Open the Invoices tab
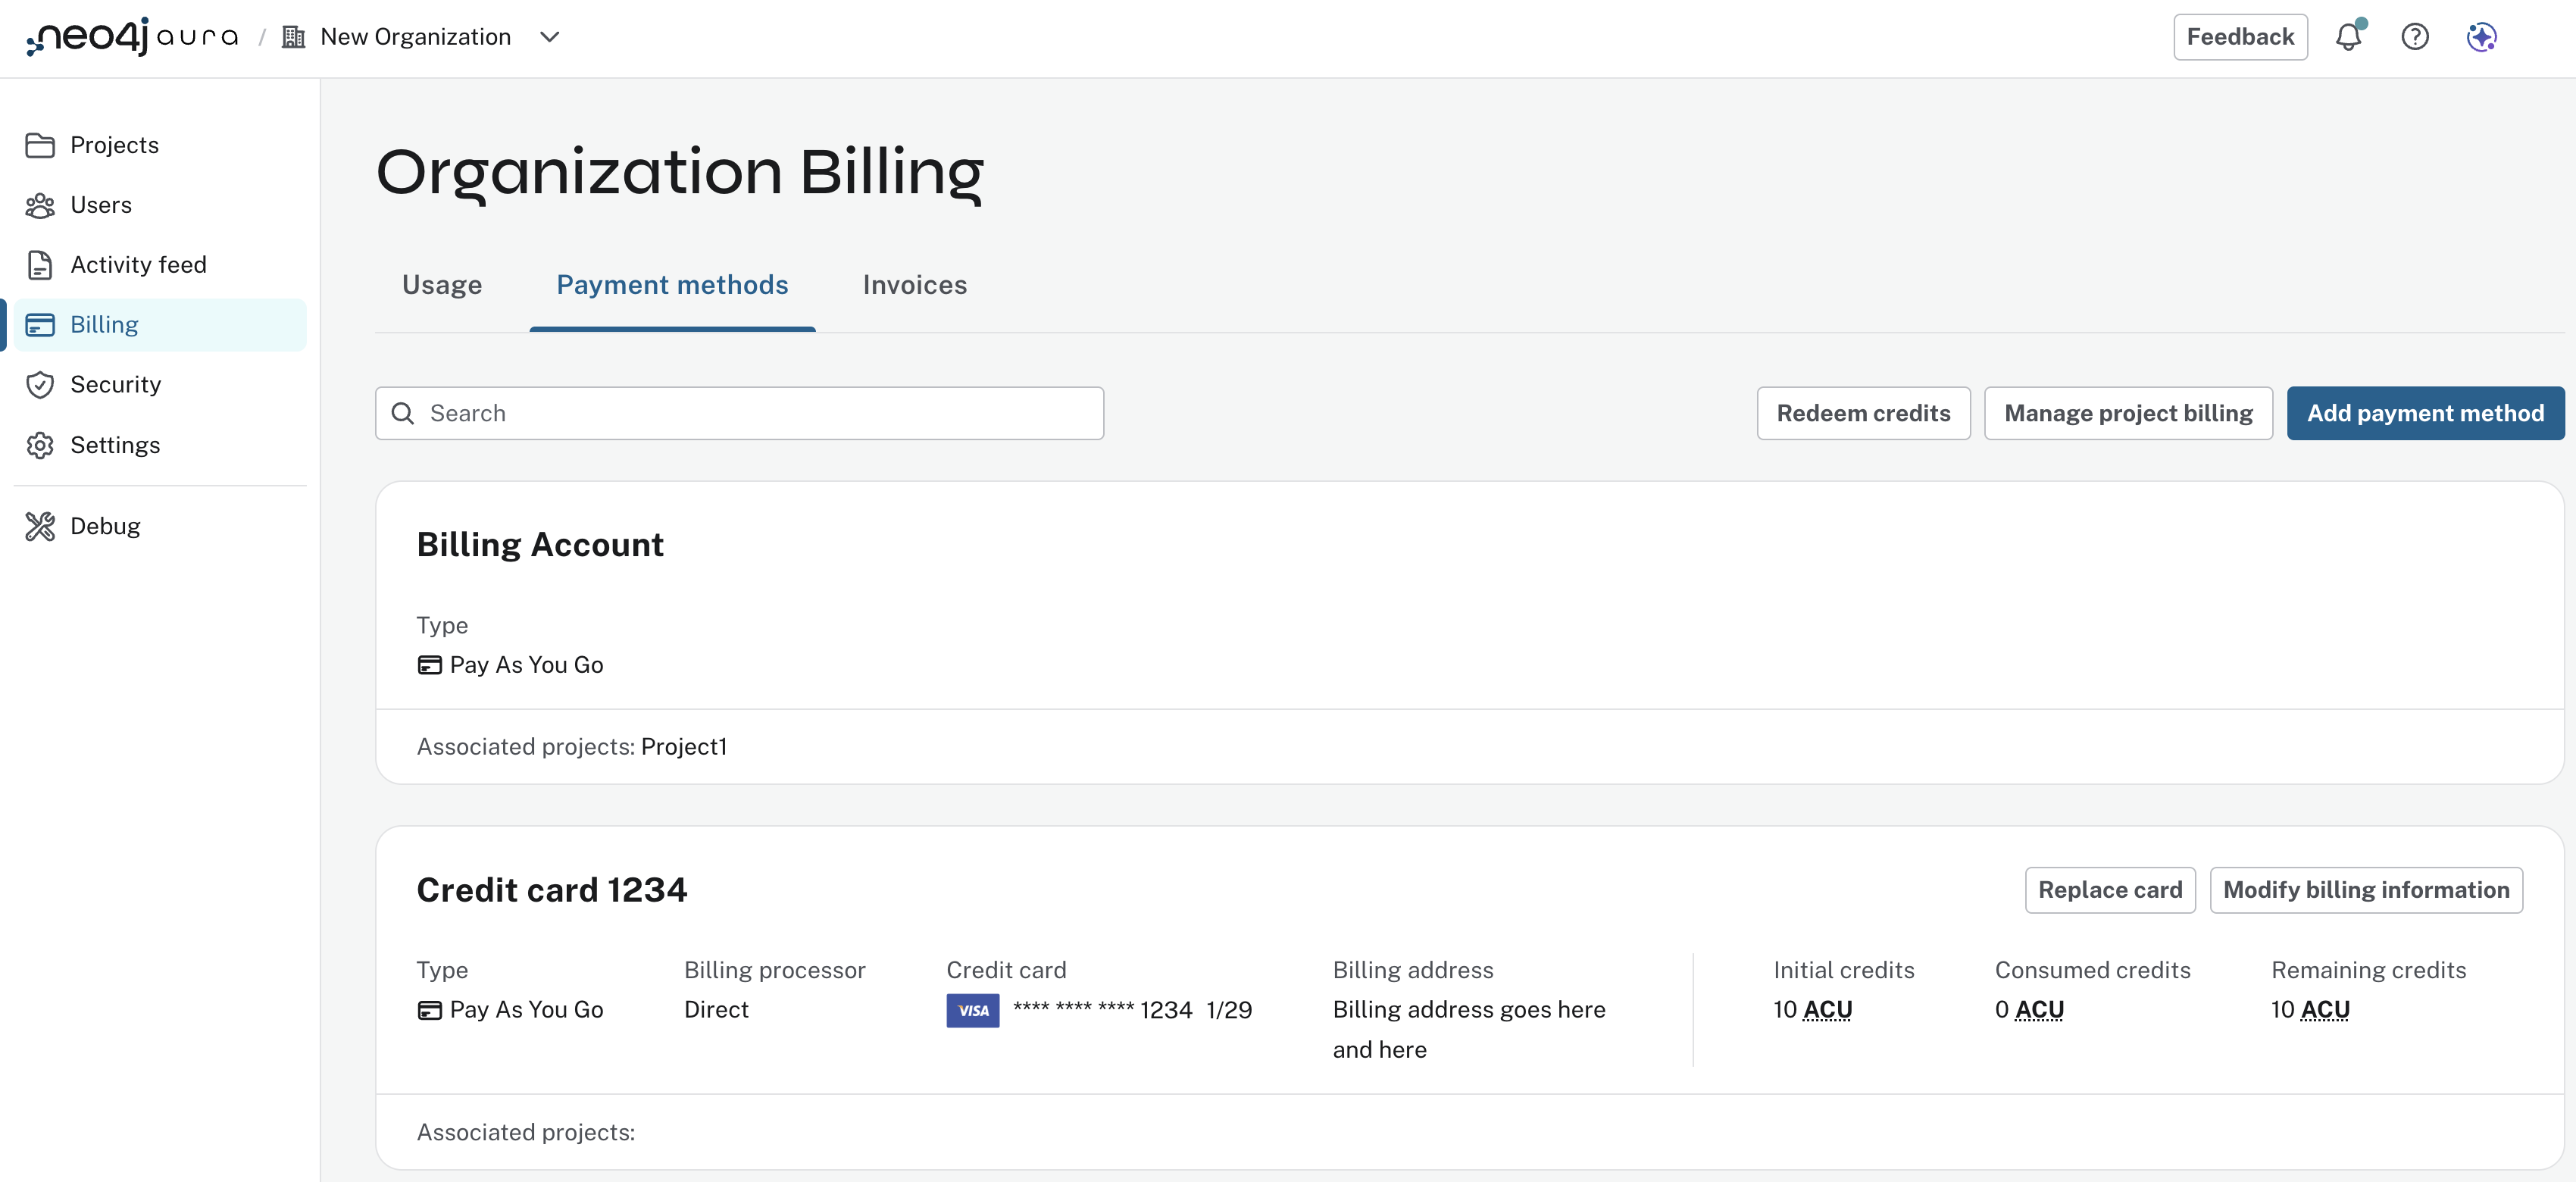Screen dimensions: 2576x1182 coord(913,285)
